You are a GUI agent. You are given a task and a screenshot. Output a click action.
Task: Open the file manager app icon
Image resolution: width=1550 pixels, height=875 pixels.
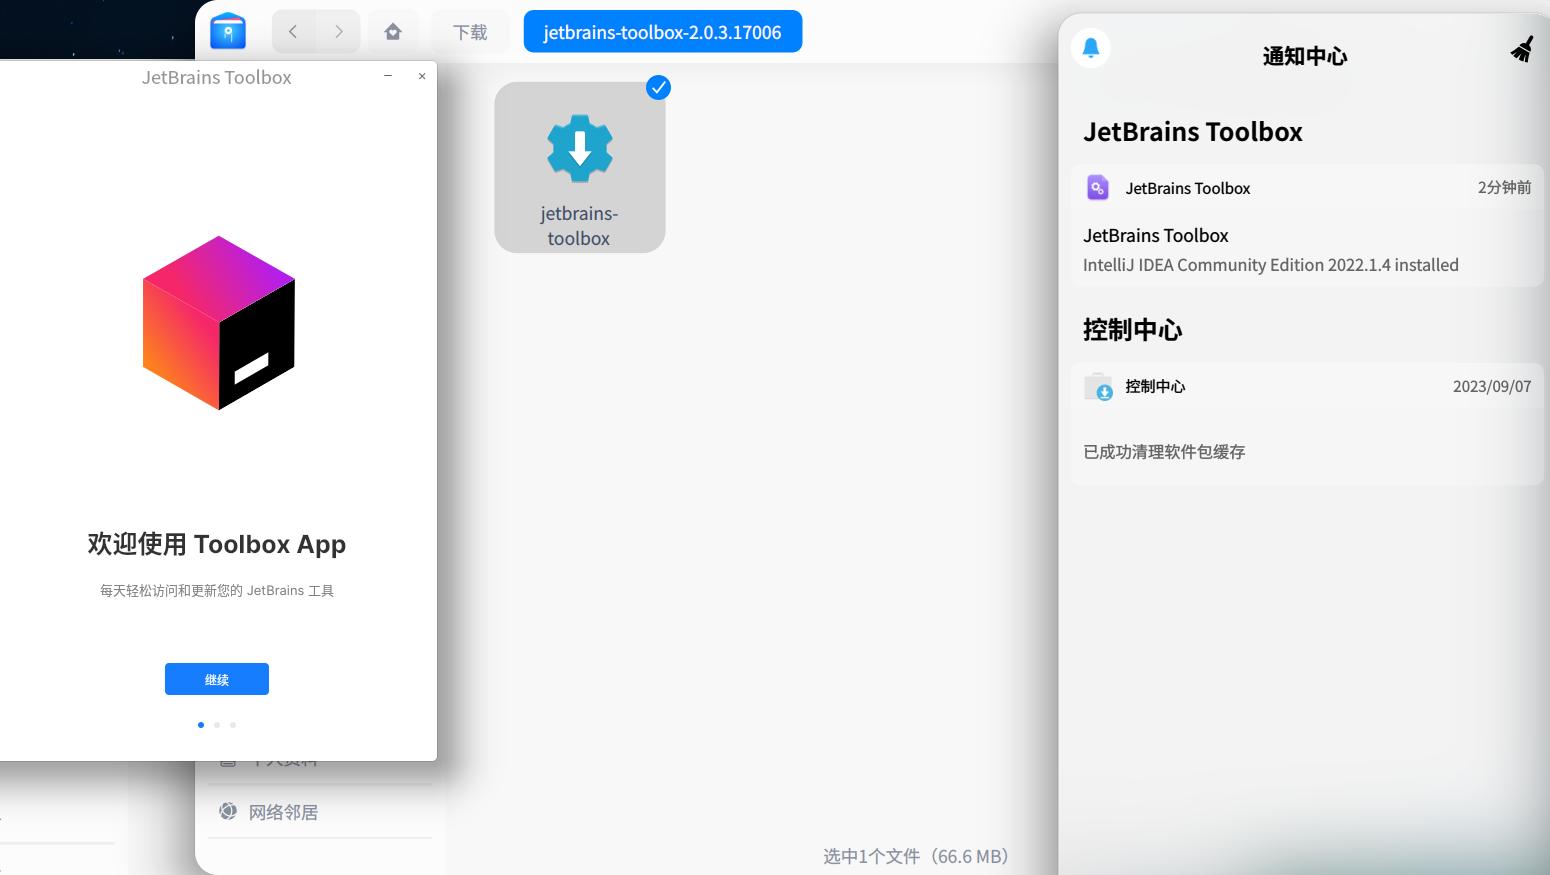pyautogui.click(x=228, y=31)
